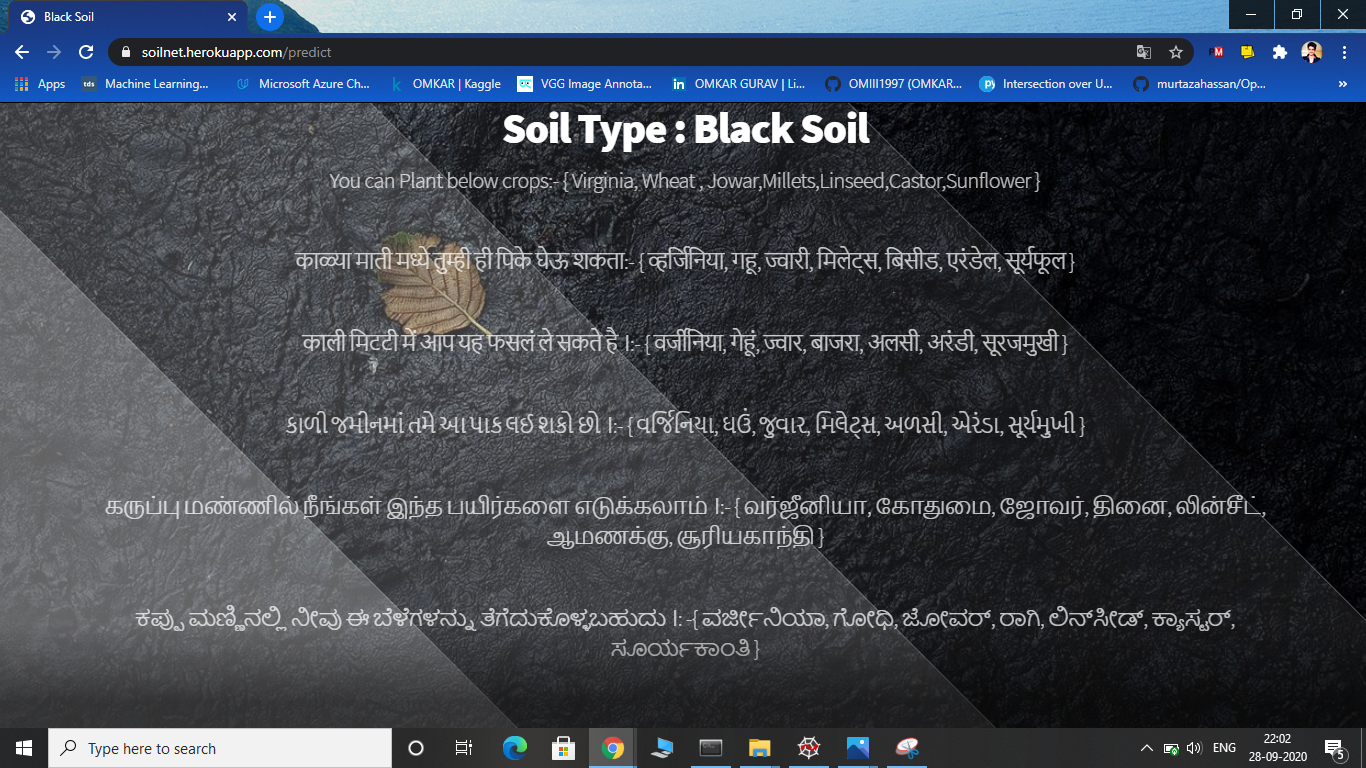Viewport: 1366px width, 768px height.
Task: Bookmark this page with the star icon
Action: (1176, 52)
